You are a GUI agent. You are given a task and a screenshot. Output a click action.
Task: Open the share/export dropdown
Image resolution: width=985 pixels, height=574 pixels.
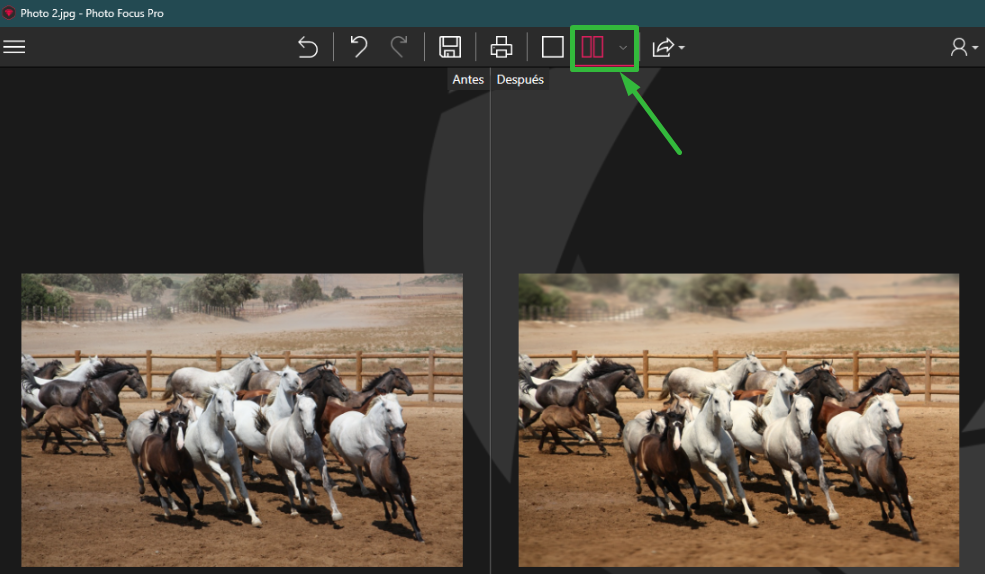pos(668,47)
